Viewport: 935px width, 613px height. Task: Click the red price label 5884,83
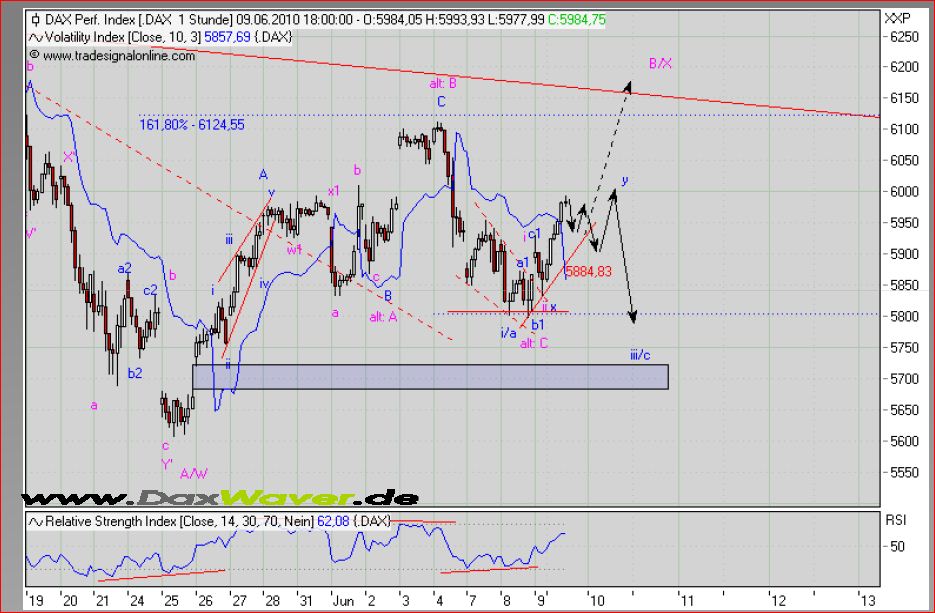coord(589,271)
